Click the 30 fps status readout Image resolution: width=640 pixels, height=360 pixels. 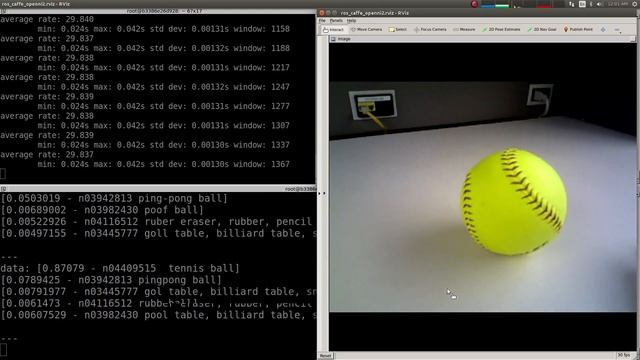tap(623, 356)
